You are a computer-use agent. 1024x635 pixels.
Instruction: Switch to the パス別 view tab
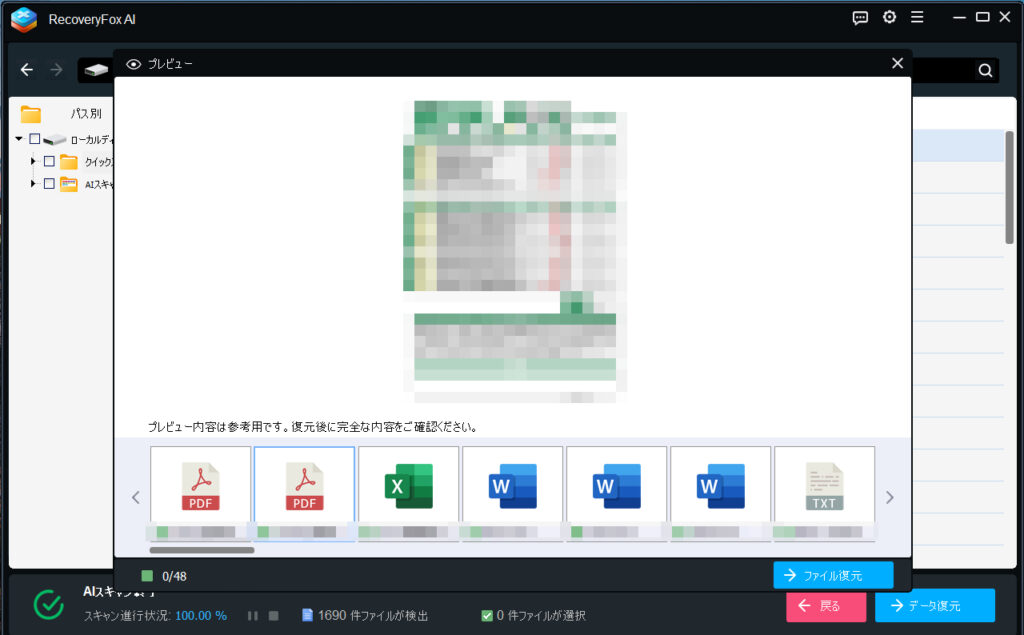(x=85, y=113)
